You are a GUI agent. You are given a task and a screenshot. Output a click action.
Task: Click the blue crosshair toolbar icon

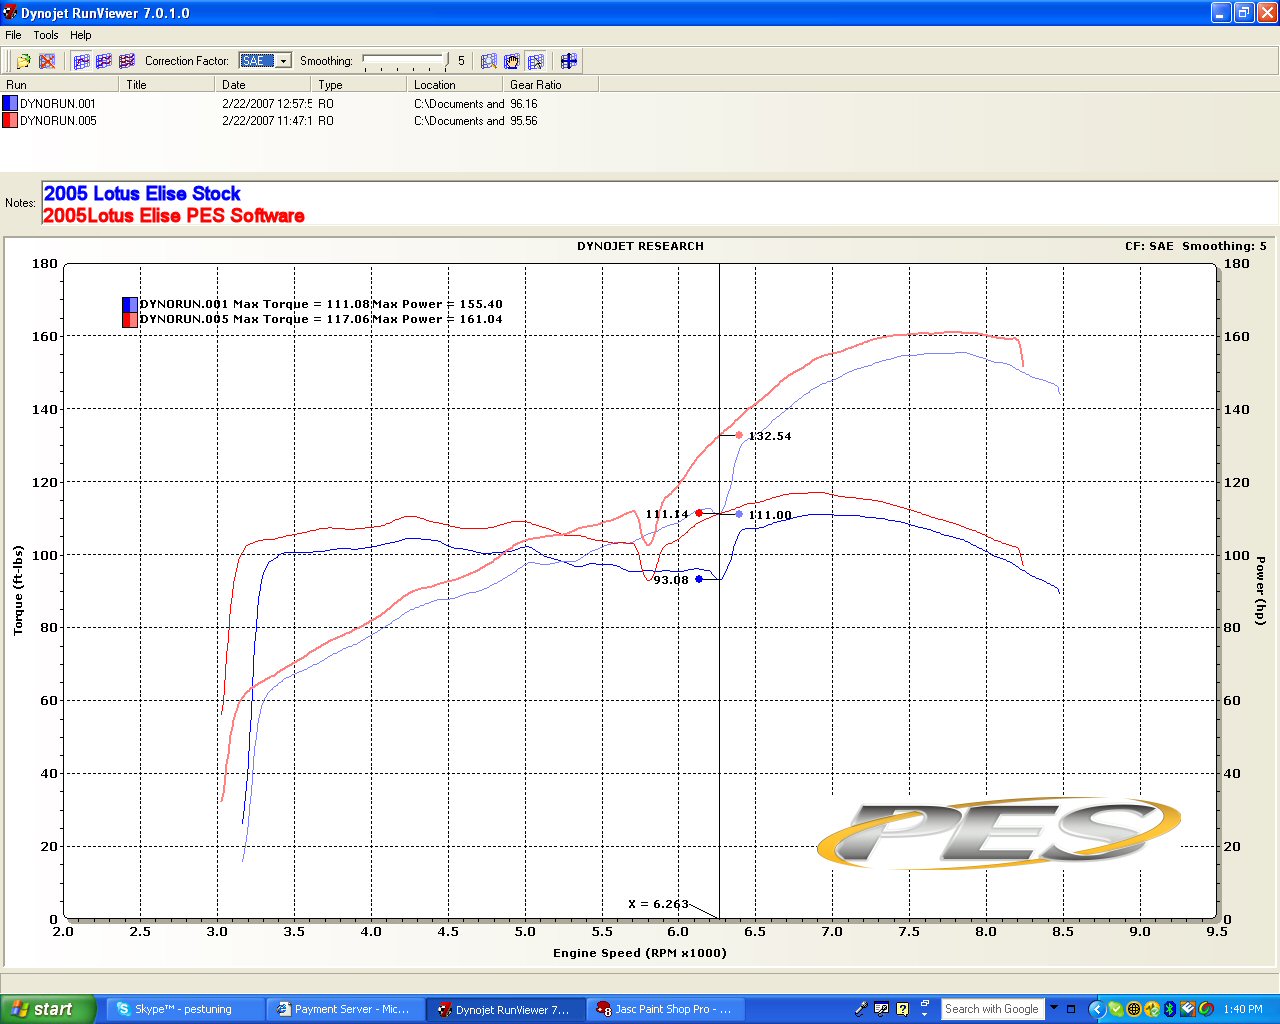[569, 61]
